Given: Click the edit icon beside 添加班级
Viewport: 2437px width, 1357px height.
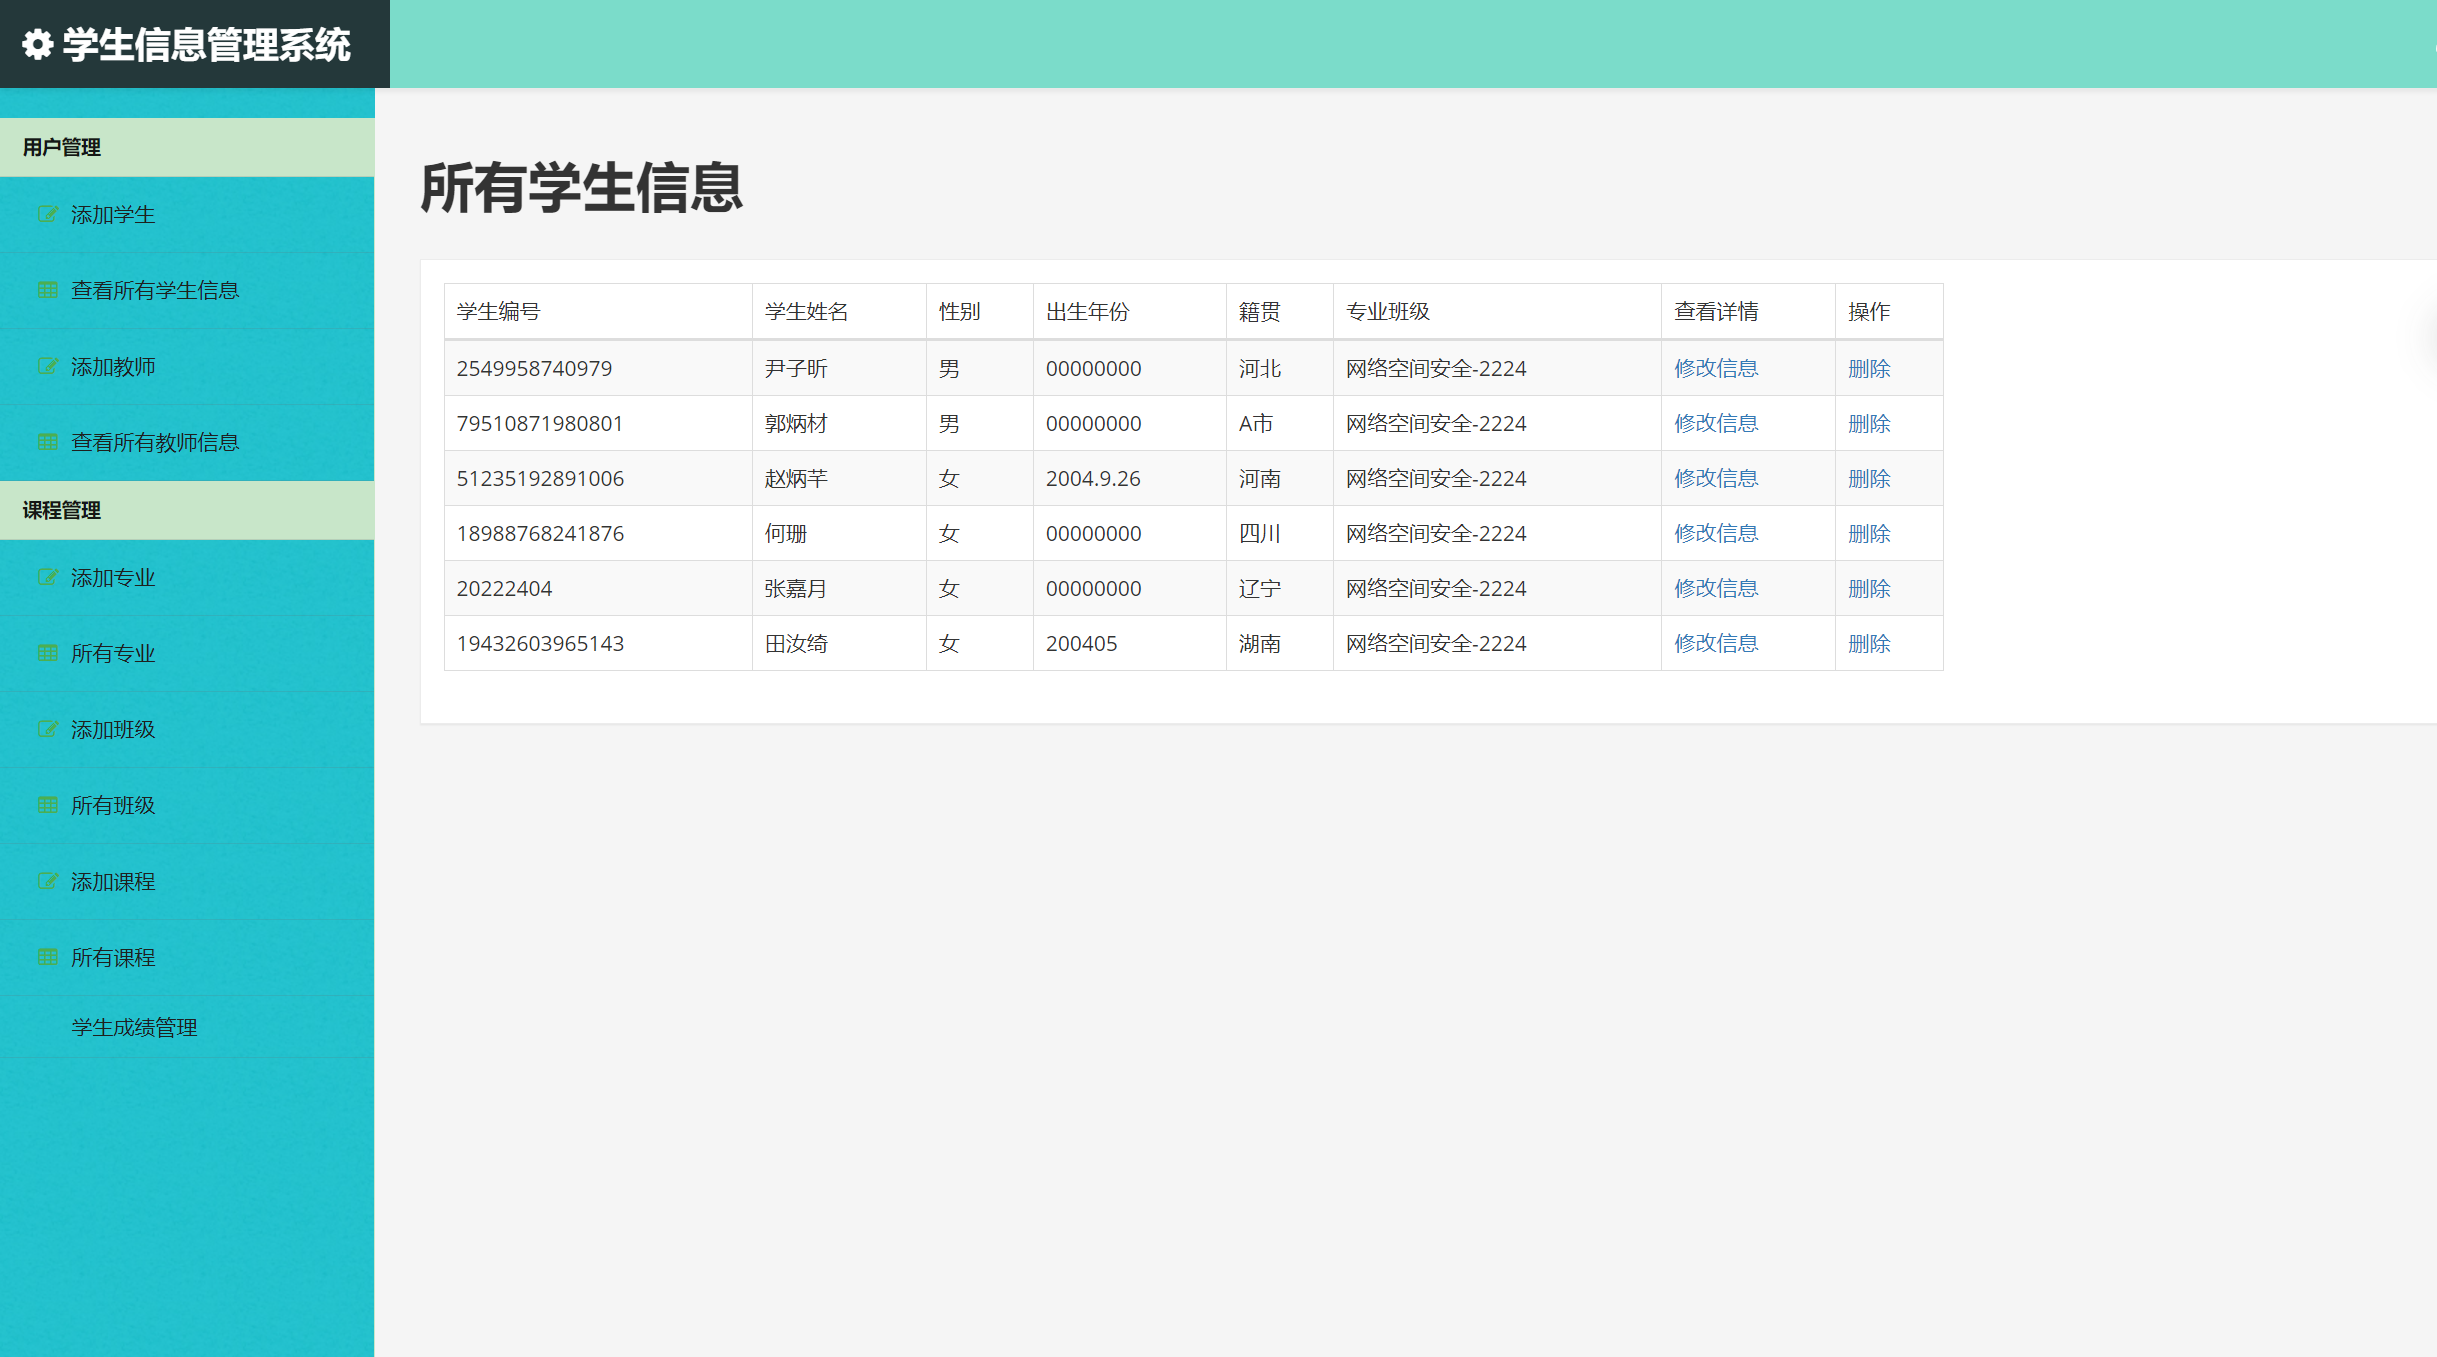Looking at the screenshot, I should (x=47, y=729).
